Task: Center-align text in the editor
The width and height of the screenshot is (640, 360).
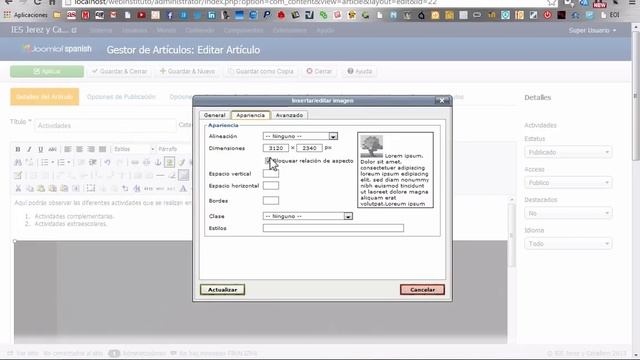Action: [x=79, y=149]
